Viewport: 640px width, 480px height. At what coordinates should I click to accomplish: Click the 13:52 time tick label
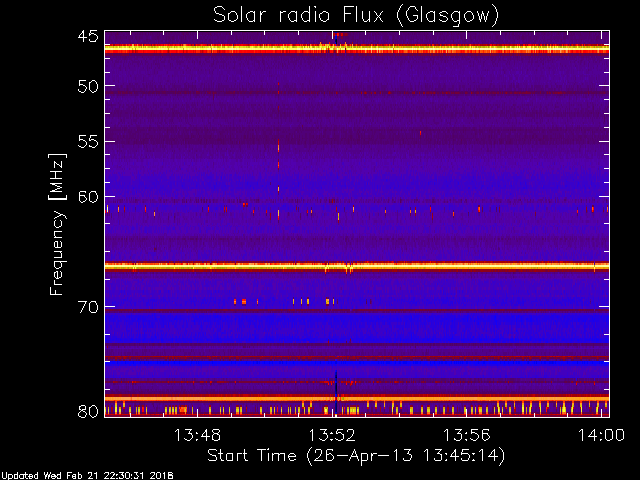point(332,435)
